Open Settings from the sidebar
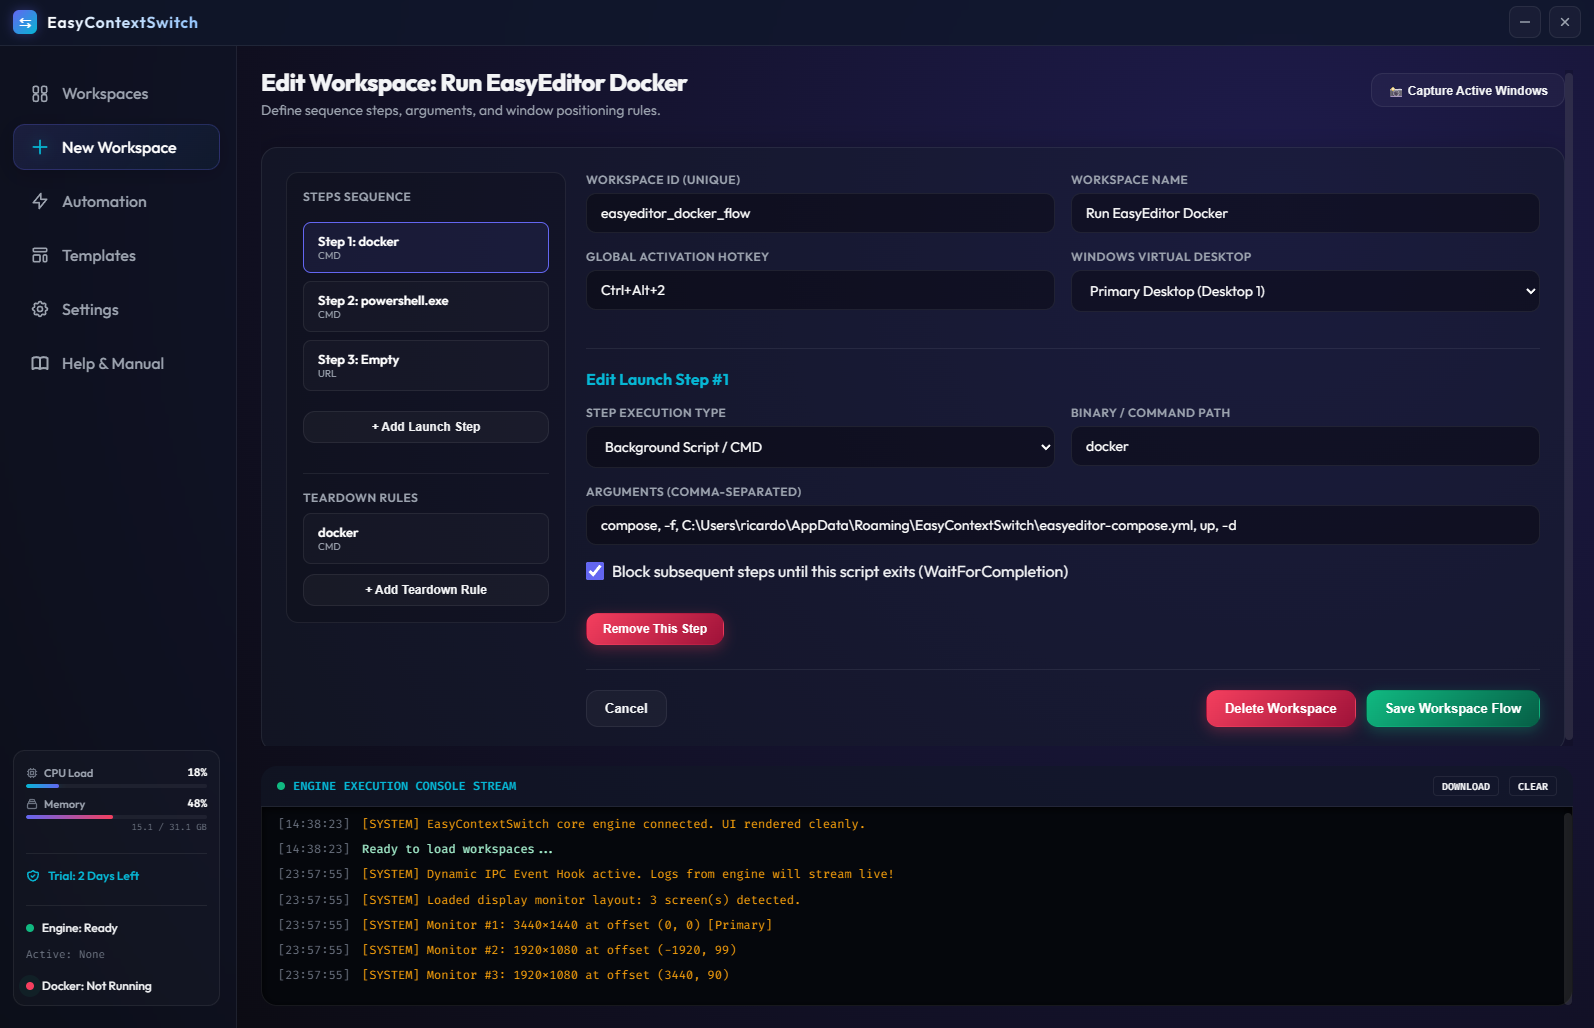 (116, 309)
